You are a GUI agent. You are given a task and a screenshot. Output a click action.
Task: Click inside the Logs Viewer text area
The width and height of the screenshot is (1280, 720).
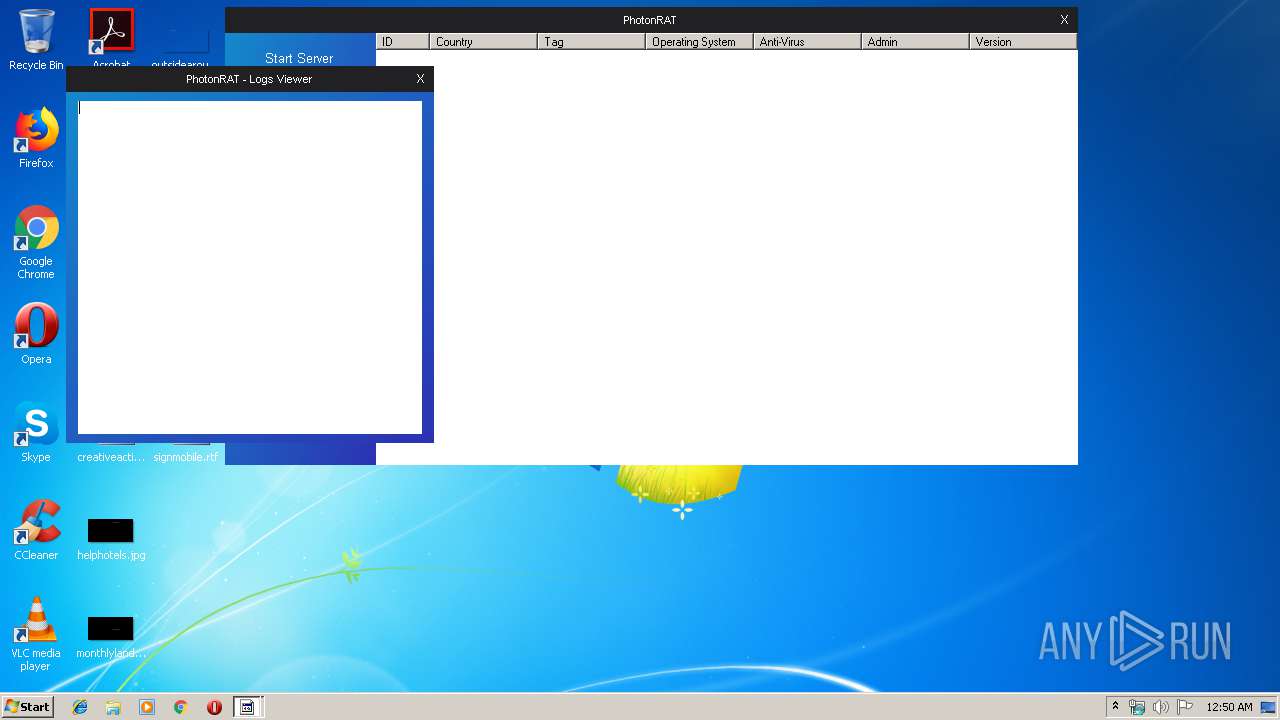click(250, 267)
